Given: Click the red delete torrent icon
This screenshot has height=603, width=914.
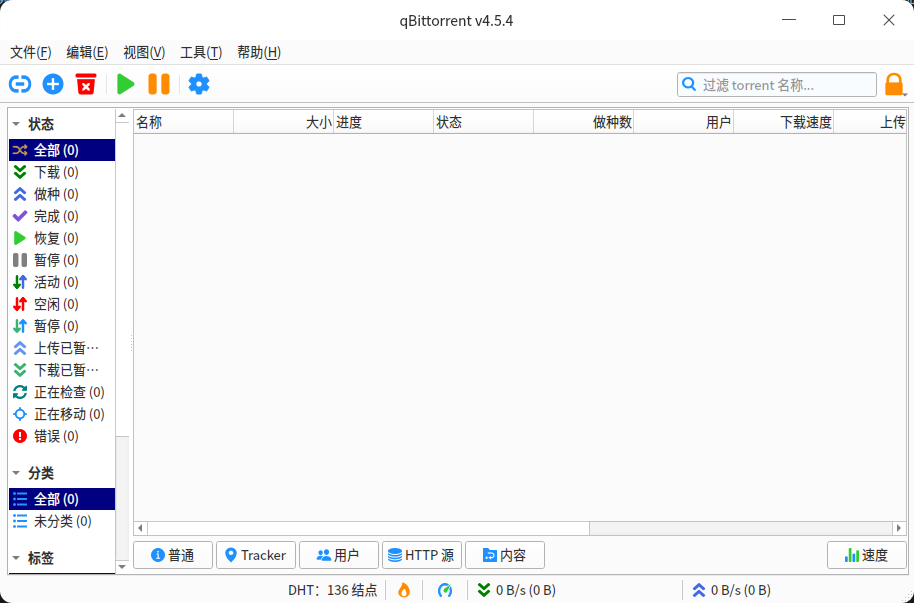Looking at the screenshot, I should (x=86, y=85).
